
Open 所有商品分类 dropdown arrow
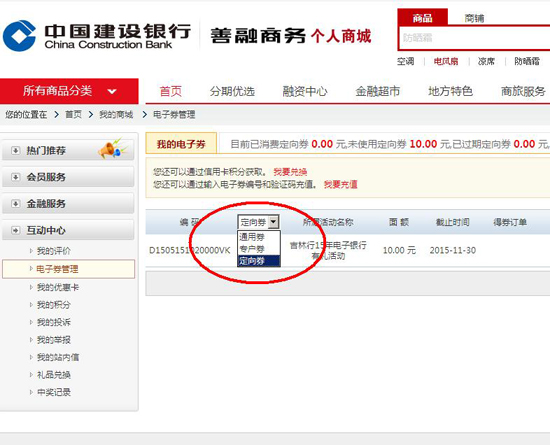point(112,92)
